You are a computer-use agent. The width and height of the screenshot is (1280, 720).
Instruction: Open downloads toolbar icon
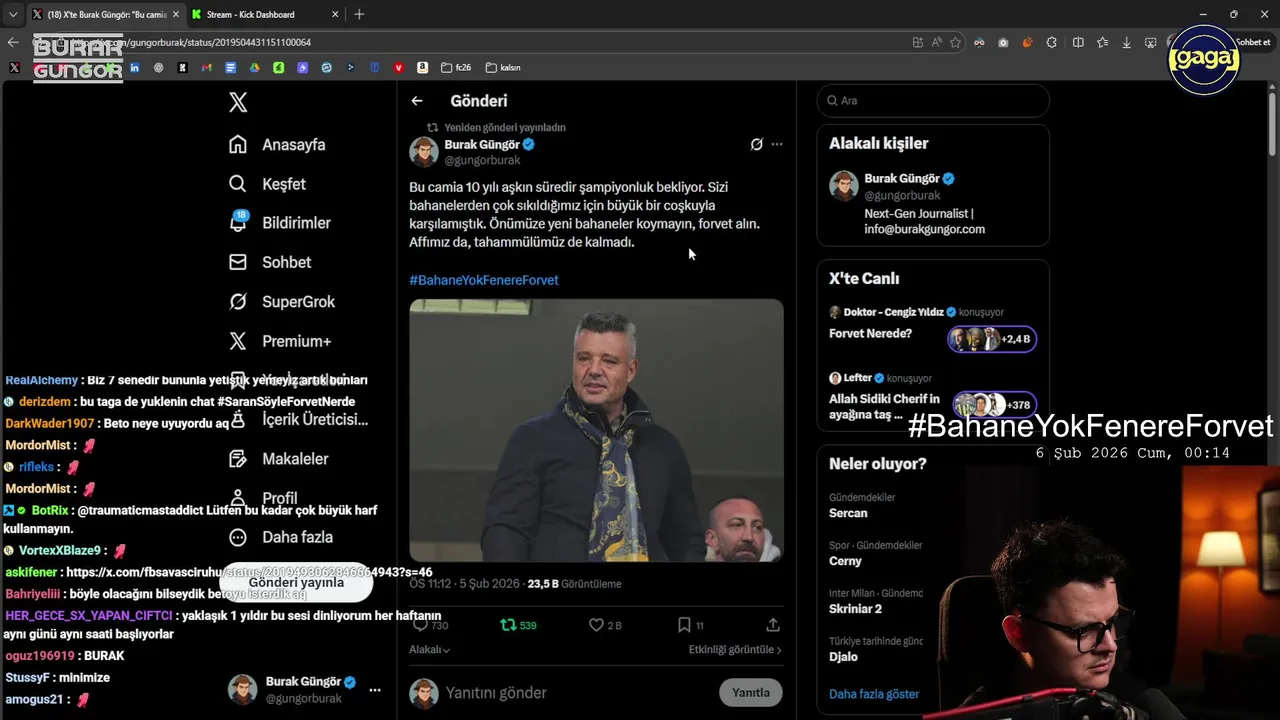[1127, 42]
